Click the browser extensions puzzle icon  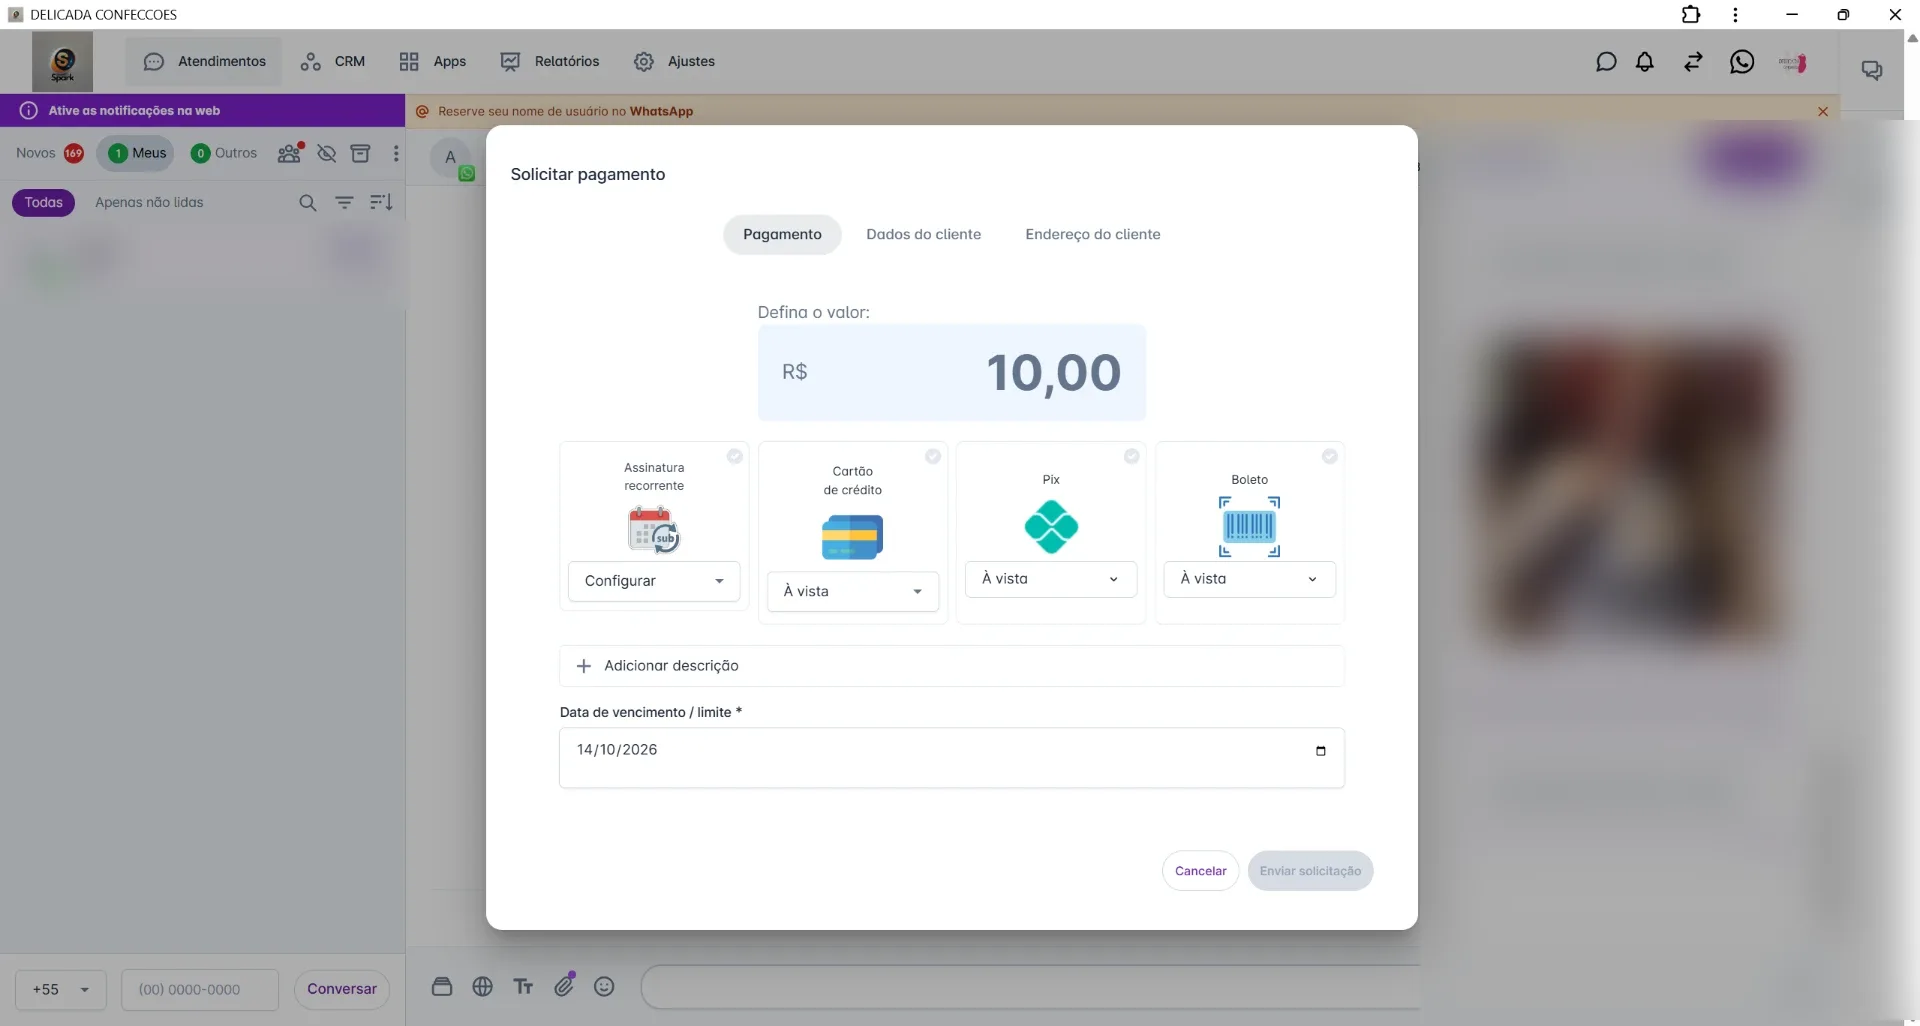tap(1691, 14)
